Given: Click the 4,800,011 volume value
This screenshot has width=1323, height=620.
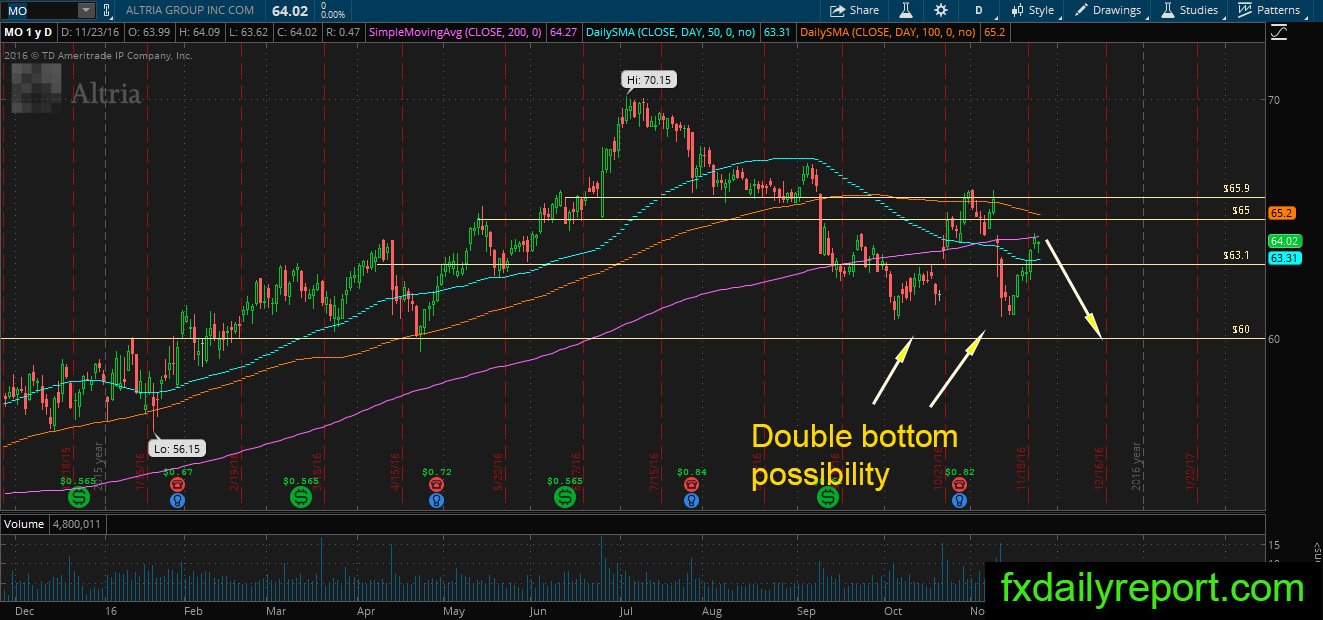Looking at the screenshot, I should pos(79,524).
